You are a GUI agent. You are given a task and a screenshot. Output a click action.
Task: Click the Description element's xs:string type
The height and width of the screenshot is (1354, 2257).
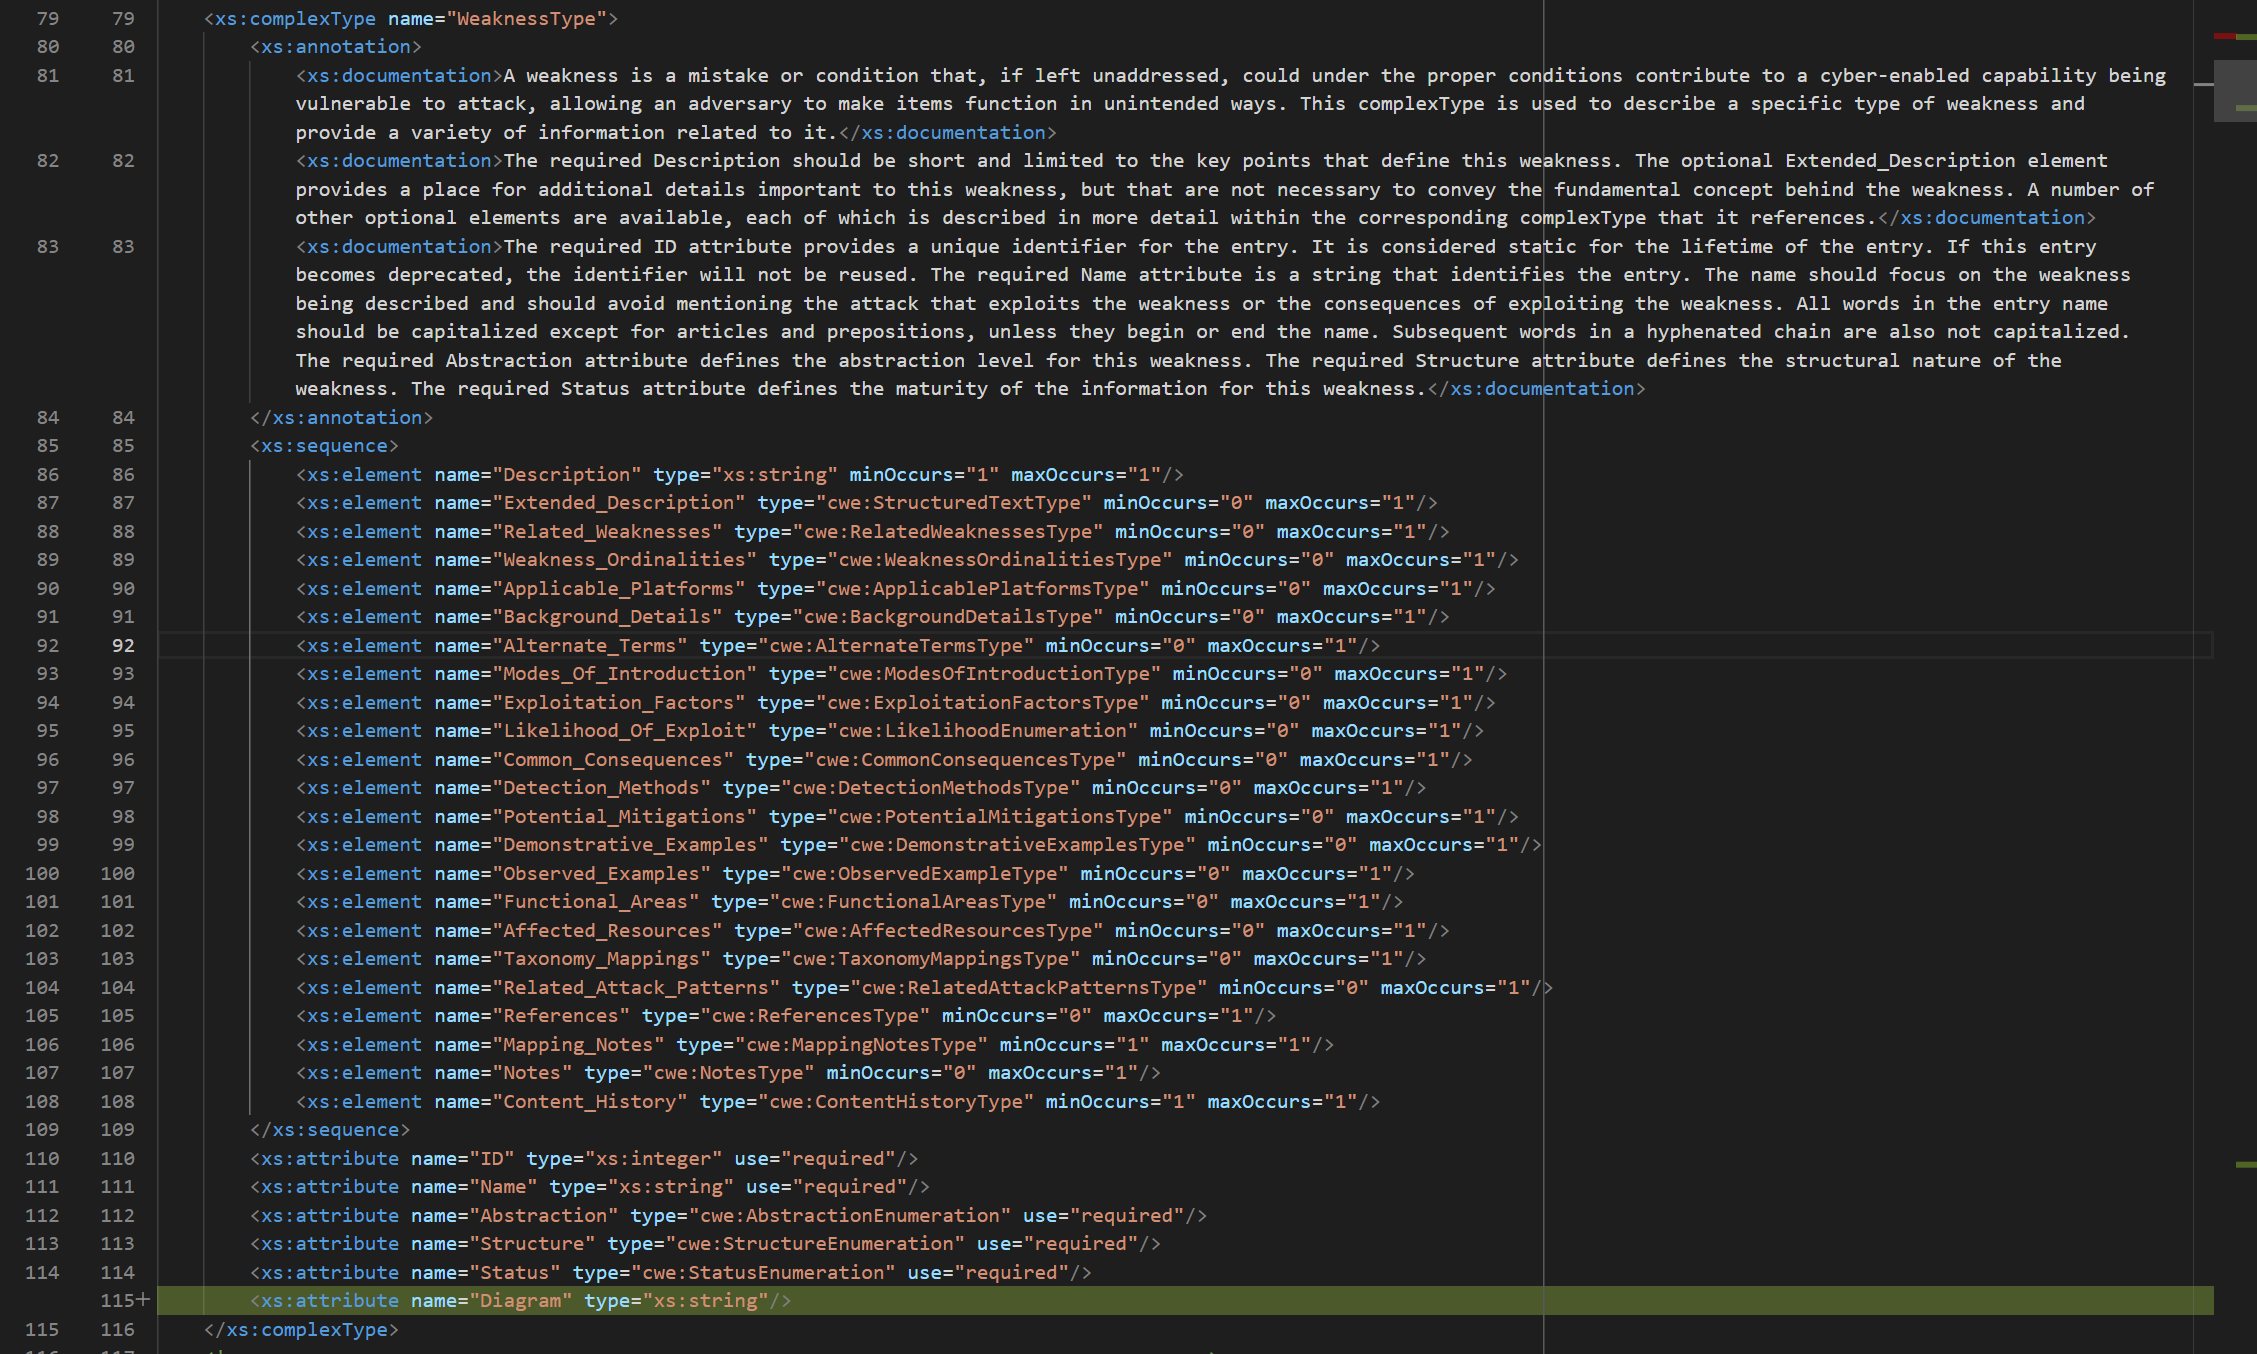point(774,475)
